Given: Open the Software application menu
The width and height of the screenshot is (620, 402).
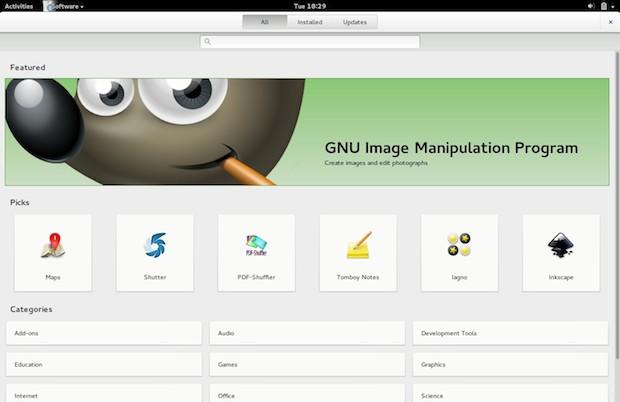Looking at the screenshot, I should [63, 6].
